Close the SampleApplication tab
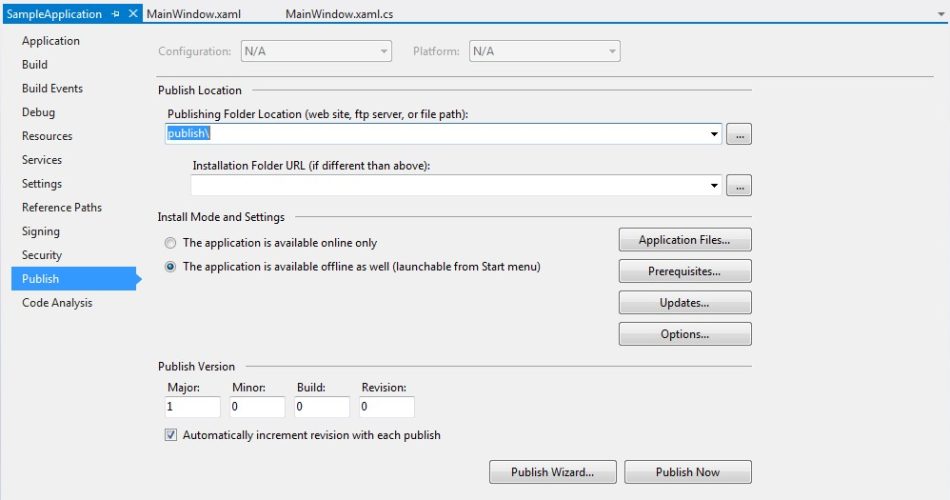The width and height of the screenshot is (950, 500). (x=133, y=14)
